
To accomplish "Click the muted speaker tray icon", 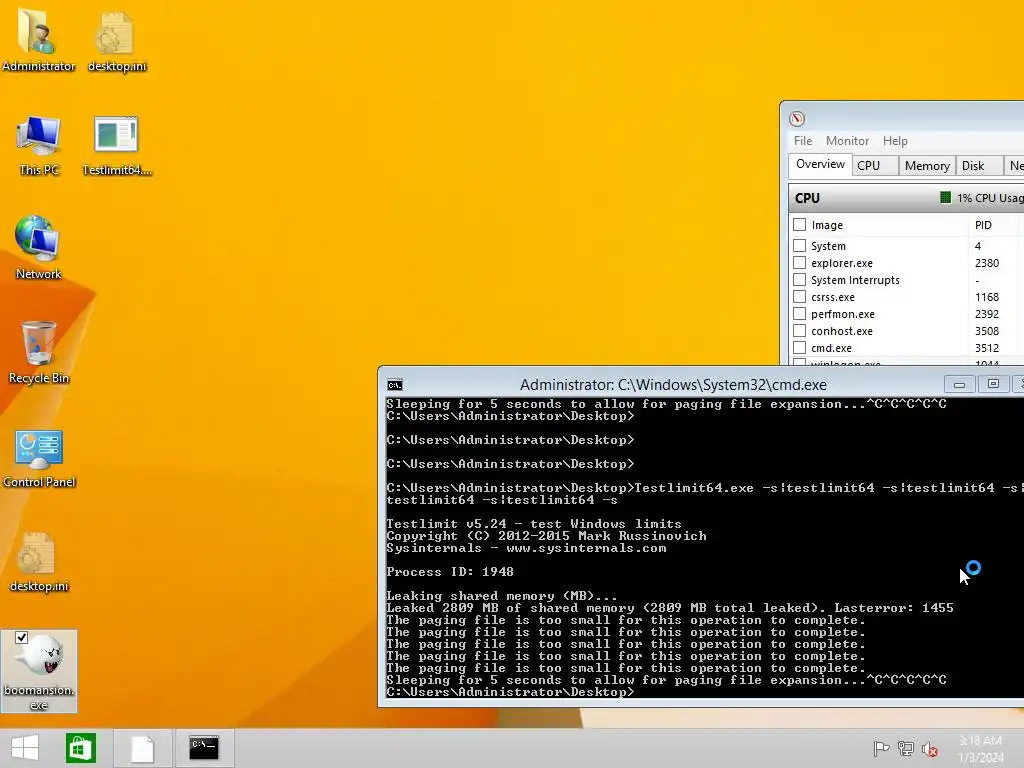I will pyautogui.click(x=929, y=749).
